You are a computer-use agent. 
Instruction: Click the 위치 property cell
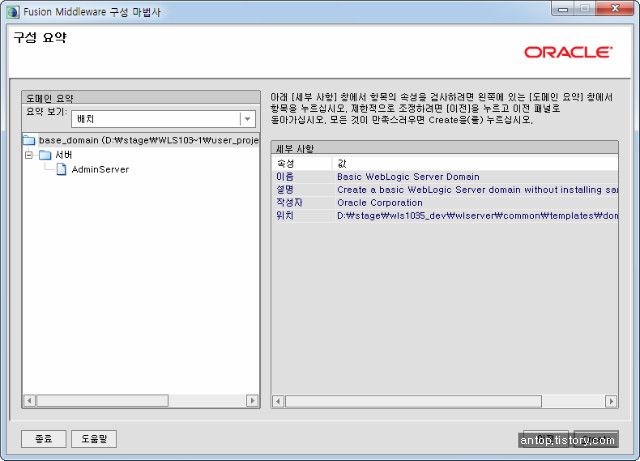(x=302, y=215)
